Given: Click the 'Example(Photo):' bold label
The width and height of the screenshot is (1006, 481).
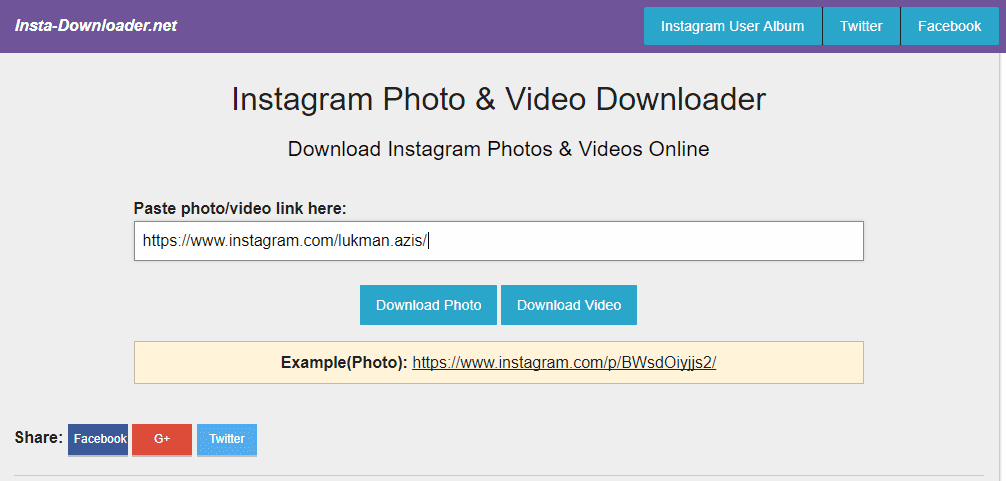Looking at the screenshot, I should click(x=345, y=363).
